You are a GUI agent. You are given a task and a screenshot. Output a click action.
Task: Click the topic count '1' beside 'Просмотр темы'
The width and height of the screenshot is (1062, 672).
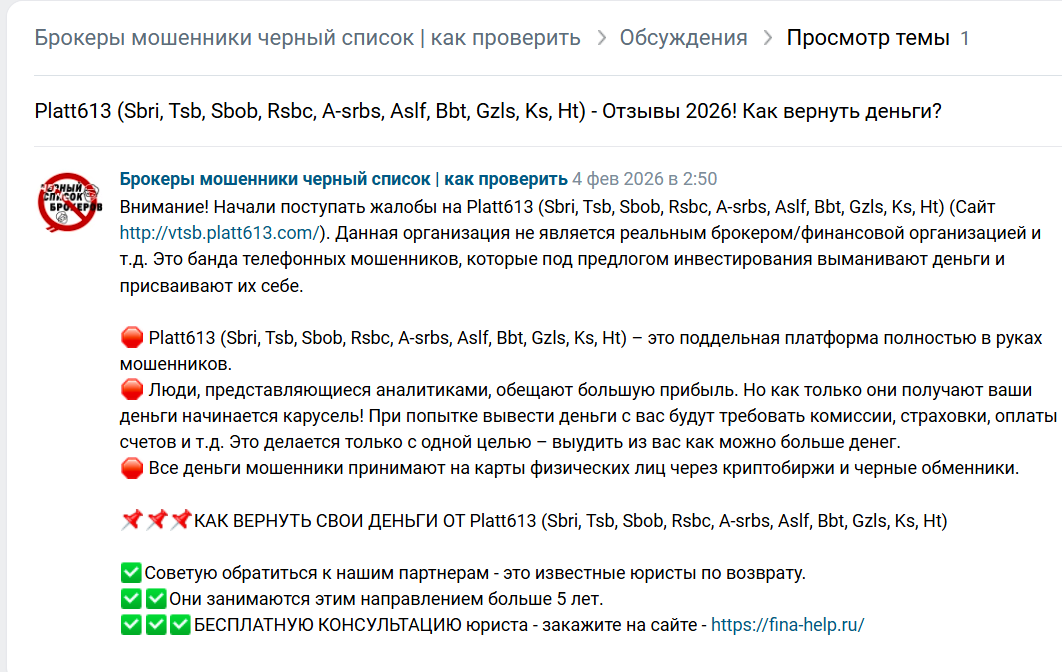[x=964, y=38]
